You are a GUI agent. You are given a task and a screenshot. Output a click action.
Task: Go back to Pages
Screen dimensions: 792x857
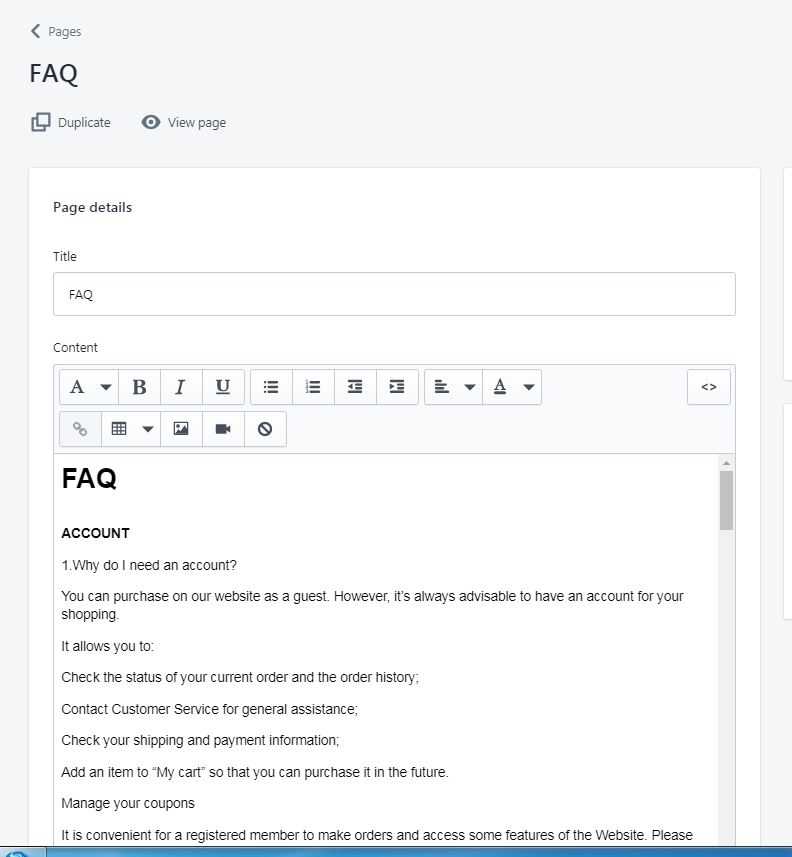point(56,31)
